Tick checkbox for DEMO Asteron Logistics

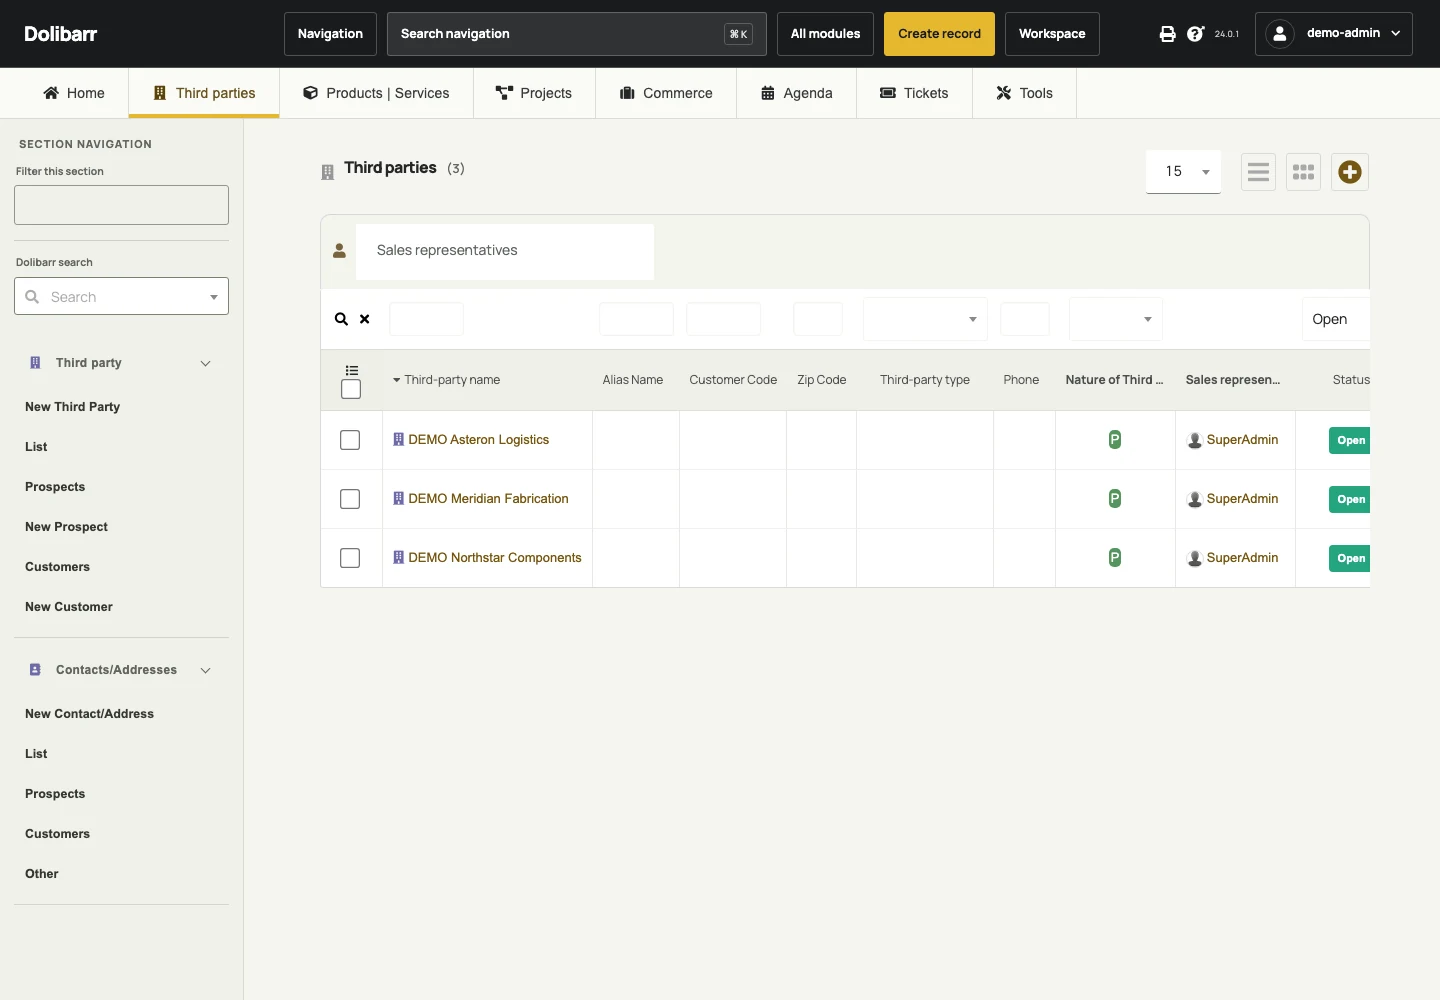350,440
